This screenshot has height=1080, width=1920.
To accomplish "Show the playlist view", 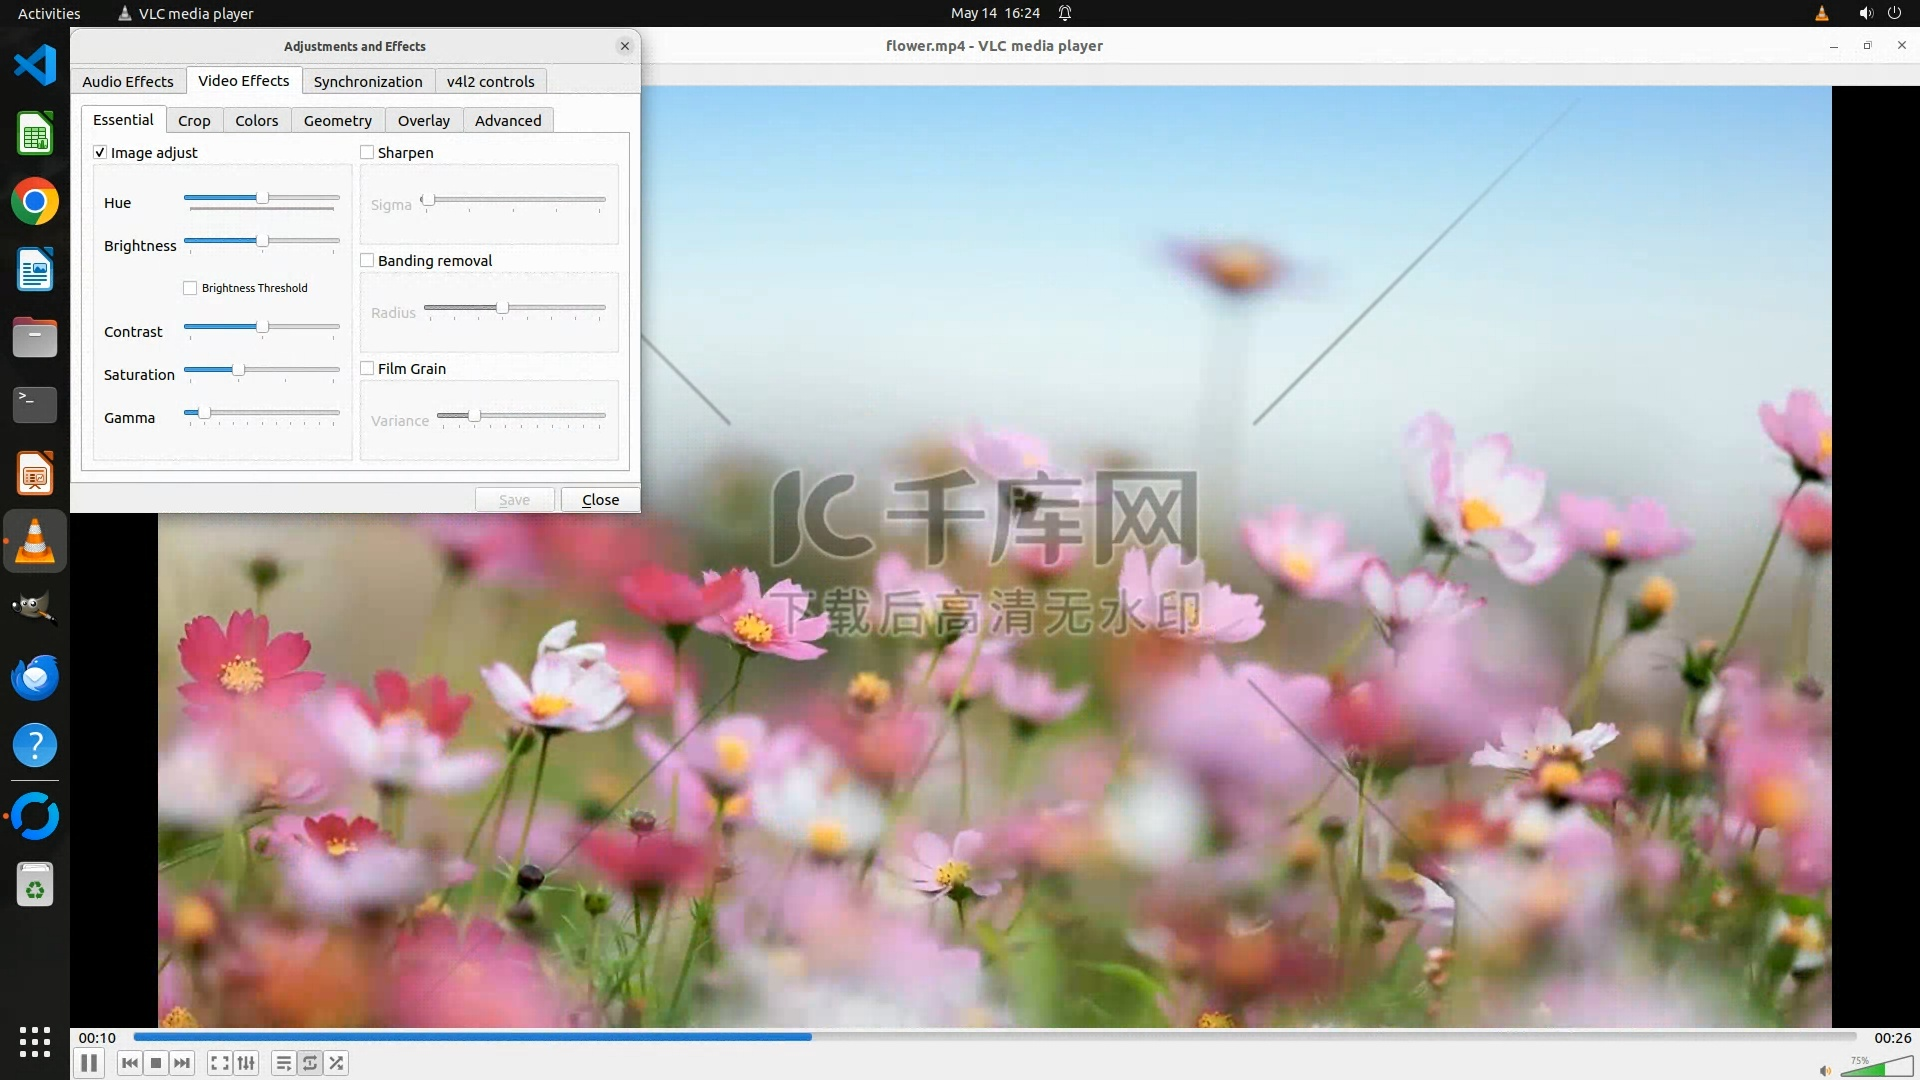I will [x=284, y=1063].
